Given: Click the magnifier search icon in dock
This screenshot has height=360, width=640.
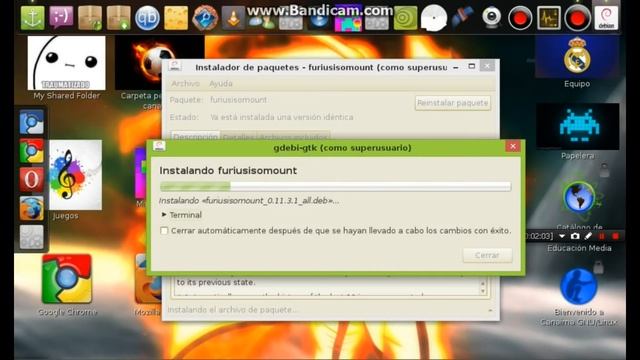Looking at the screenshot, I should tap(205, 18).
